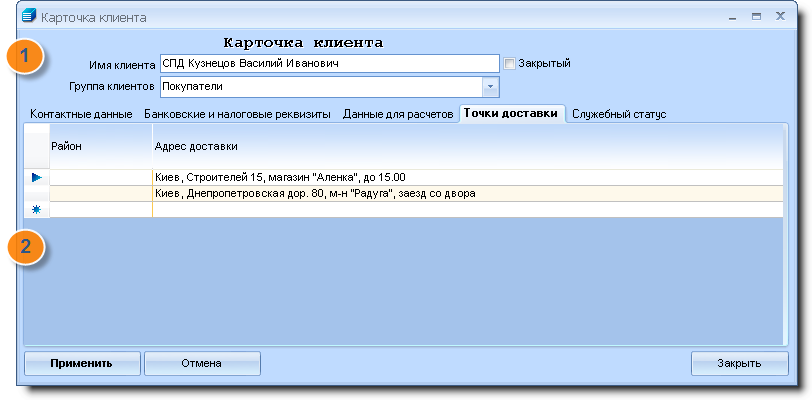The image size is (812, 400).
Task: Close window using title bar X
Action: click(x=779, y=17)
